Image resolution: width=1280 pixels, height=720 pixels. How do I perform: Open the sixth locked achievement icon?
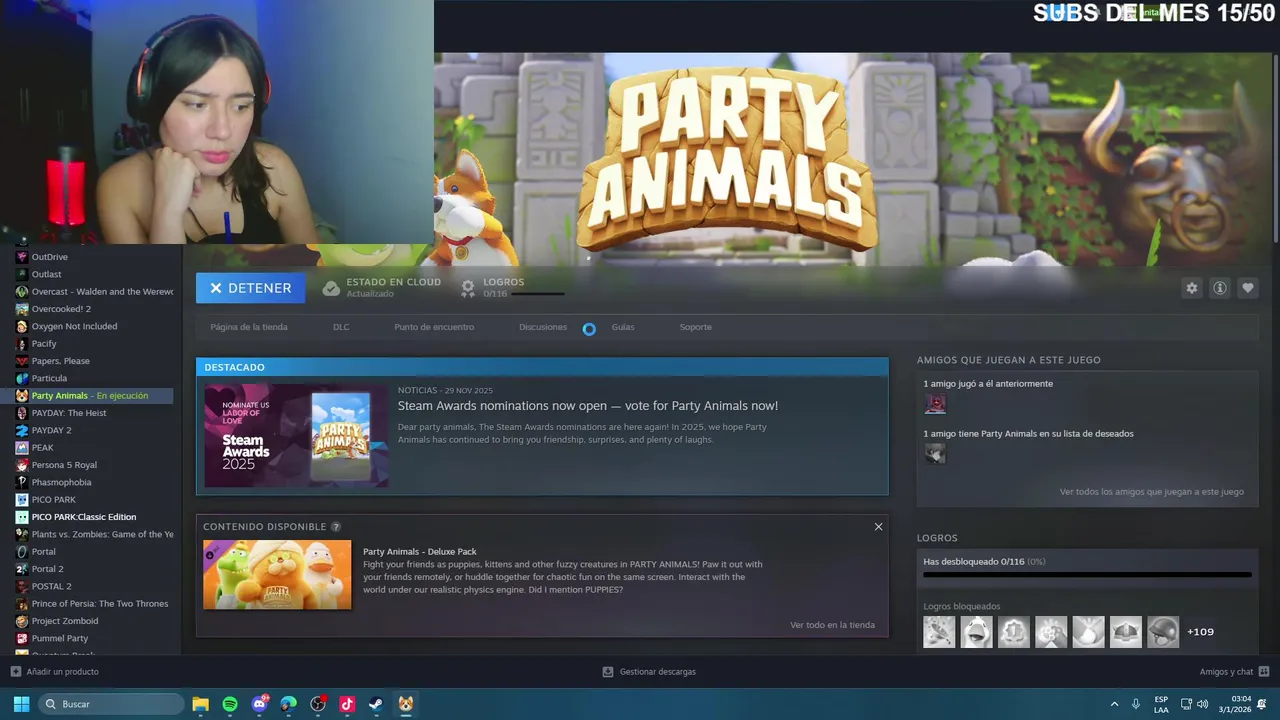(x=1126, y=632)
